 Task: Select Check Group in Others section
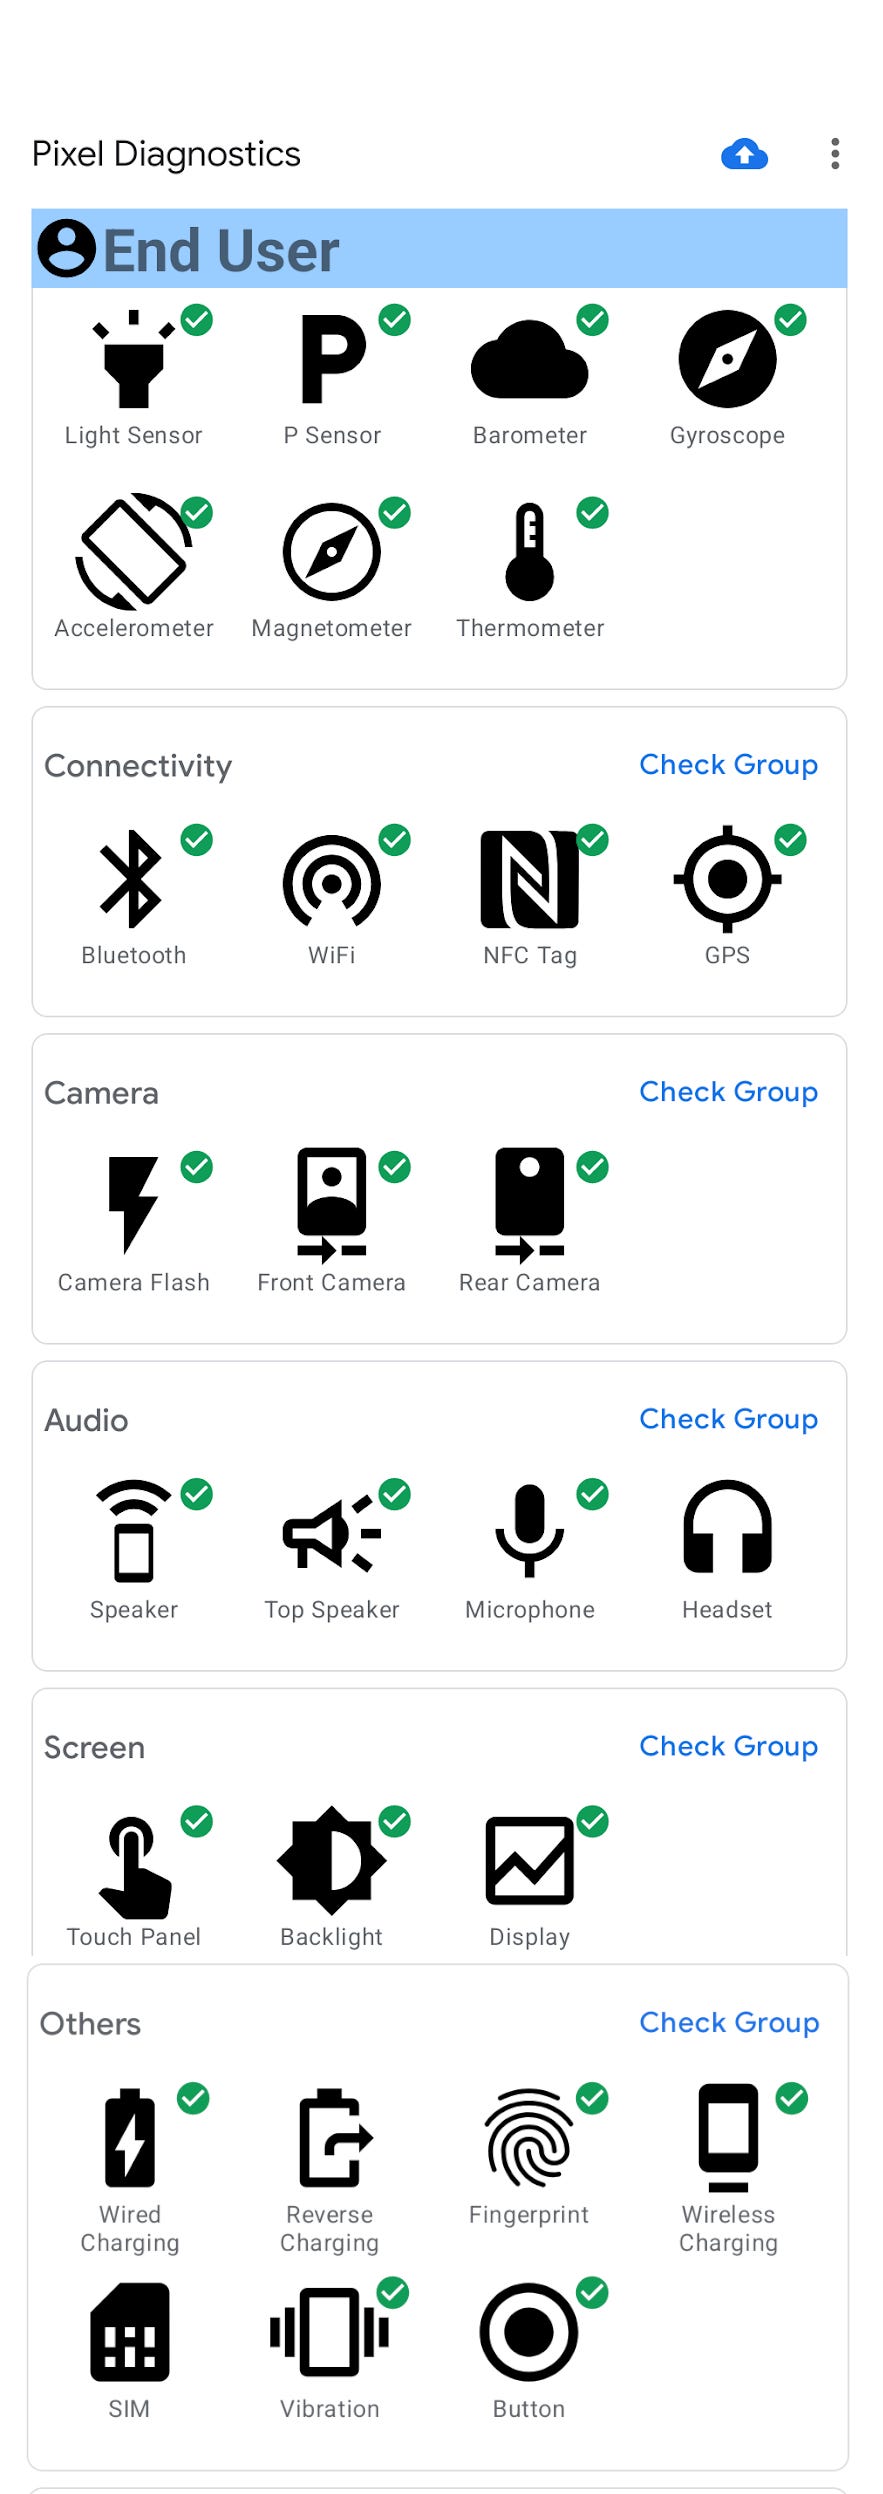tap(729, 2022)
